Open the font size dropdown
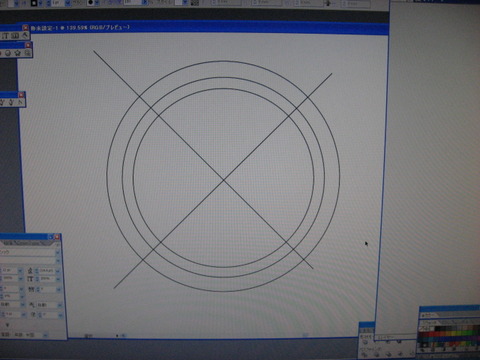480x360 pixels. pyautogui.click(x=20, y=271)
